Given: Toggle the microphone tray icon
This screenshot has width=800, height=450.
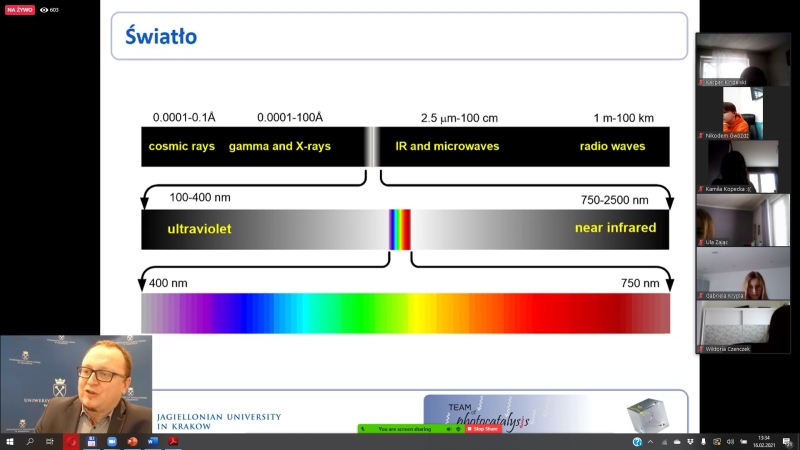Looking at the screenshot, I should 704,442.
